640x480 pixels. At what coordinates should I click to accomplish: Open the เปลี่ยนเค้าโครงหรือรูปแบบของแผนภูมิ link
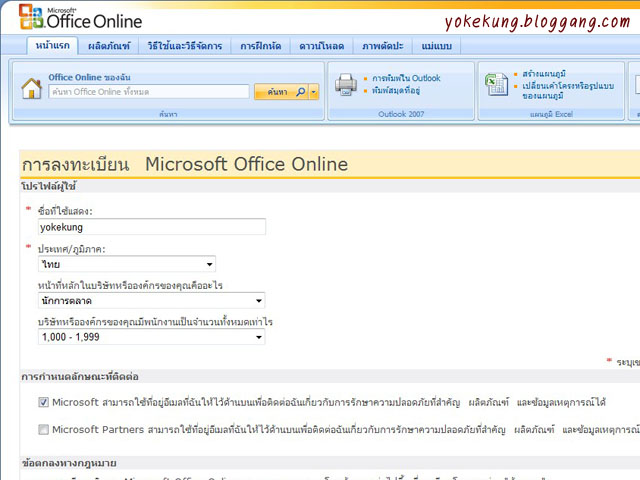coord(568,91)
